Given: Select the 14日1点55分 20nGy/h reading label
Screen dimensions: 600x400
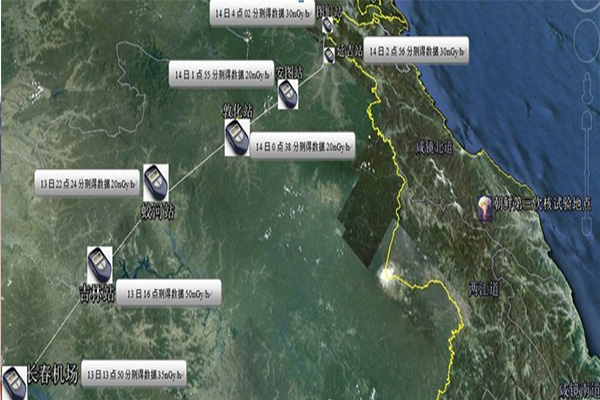Looking at the screenshot, I should [x=220, y=76].
